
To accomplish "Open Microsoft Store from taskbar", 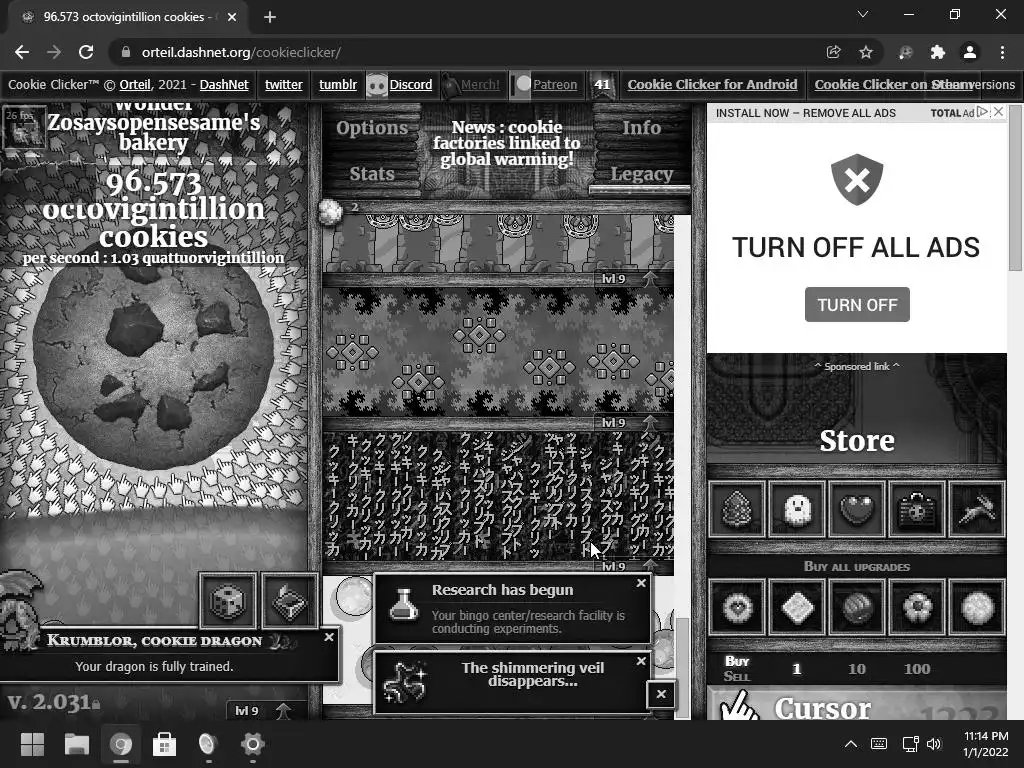I will point(164,744).
